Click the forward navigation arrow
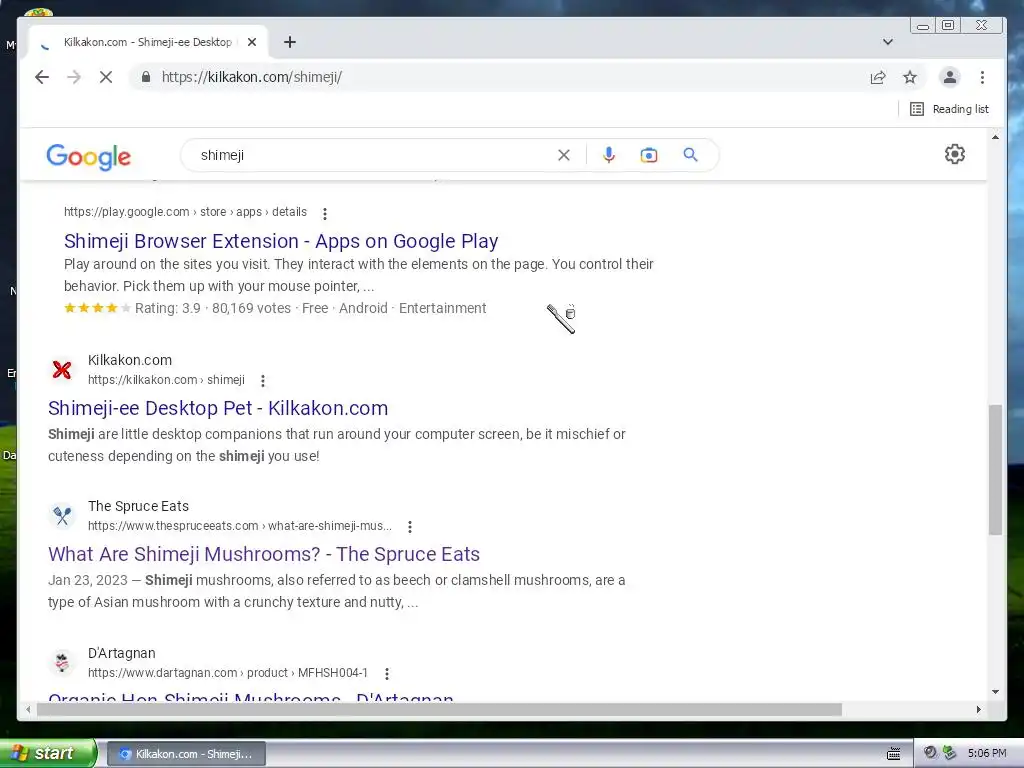1024x768 pixels. point(74,77)
